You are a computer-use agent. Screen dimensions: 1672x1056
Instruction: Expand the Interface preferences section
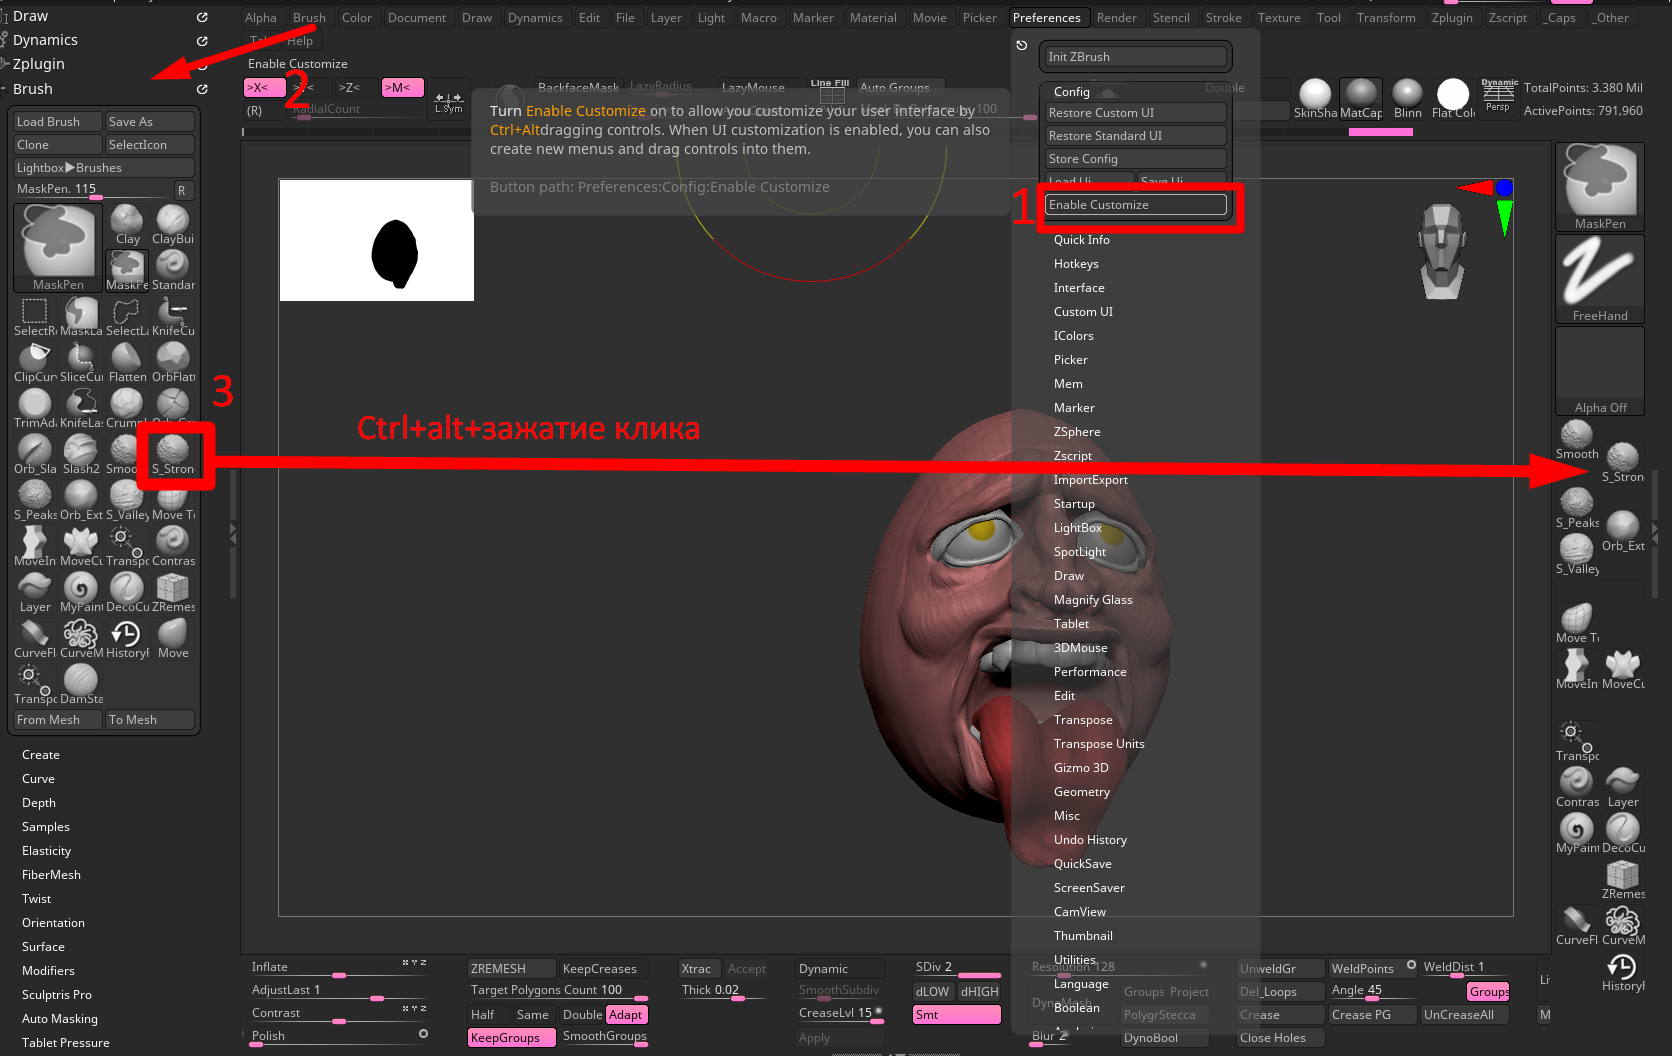tap(1079, 288)
